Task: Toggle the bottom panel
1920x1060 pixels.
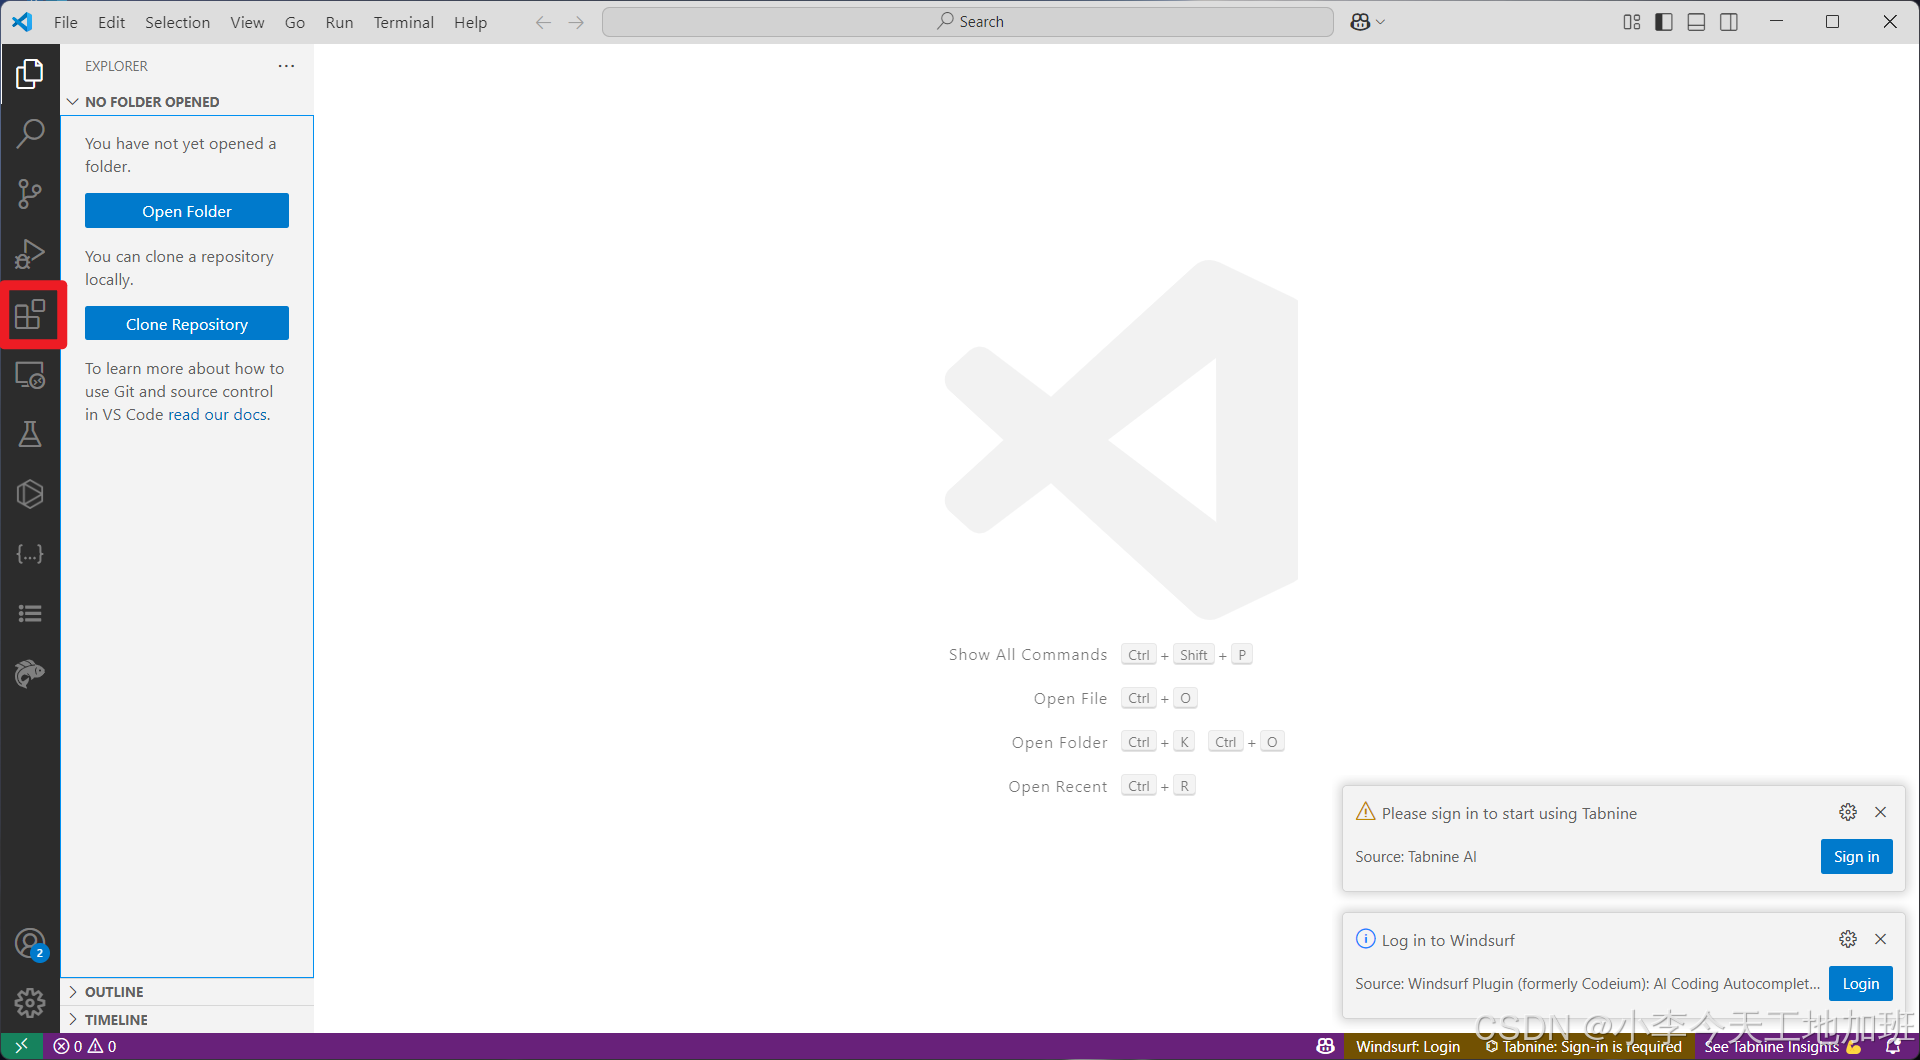Action: [1696, 22]
